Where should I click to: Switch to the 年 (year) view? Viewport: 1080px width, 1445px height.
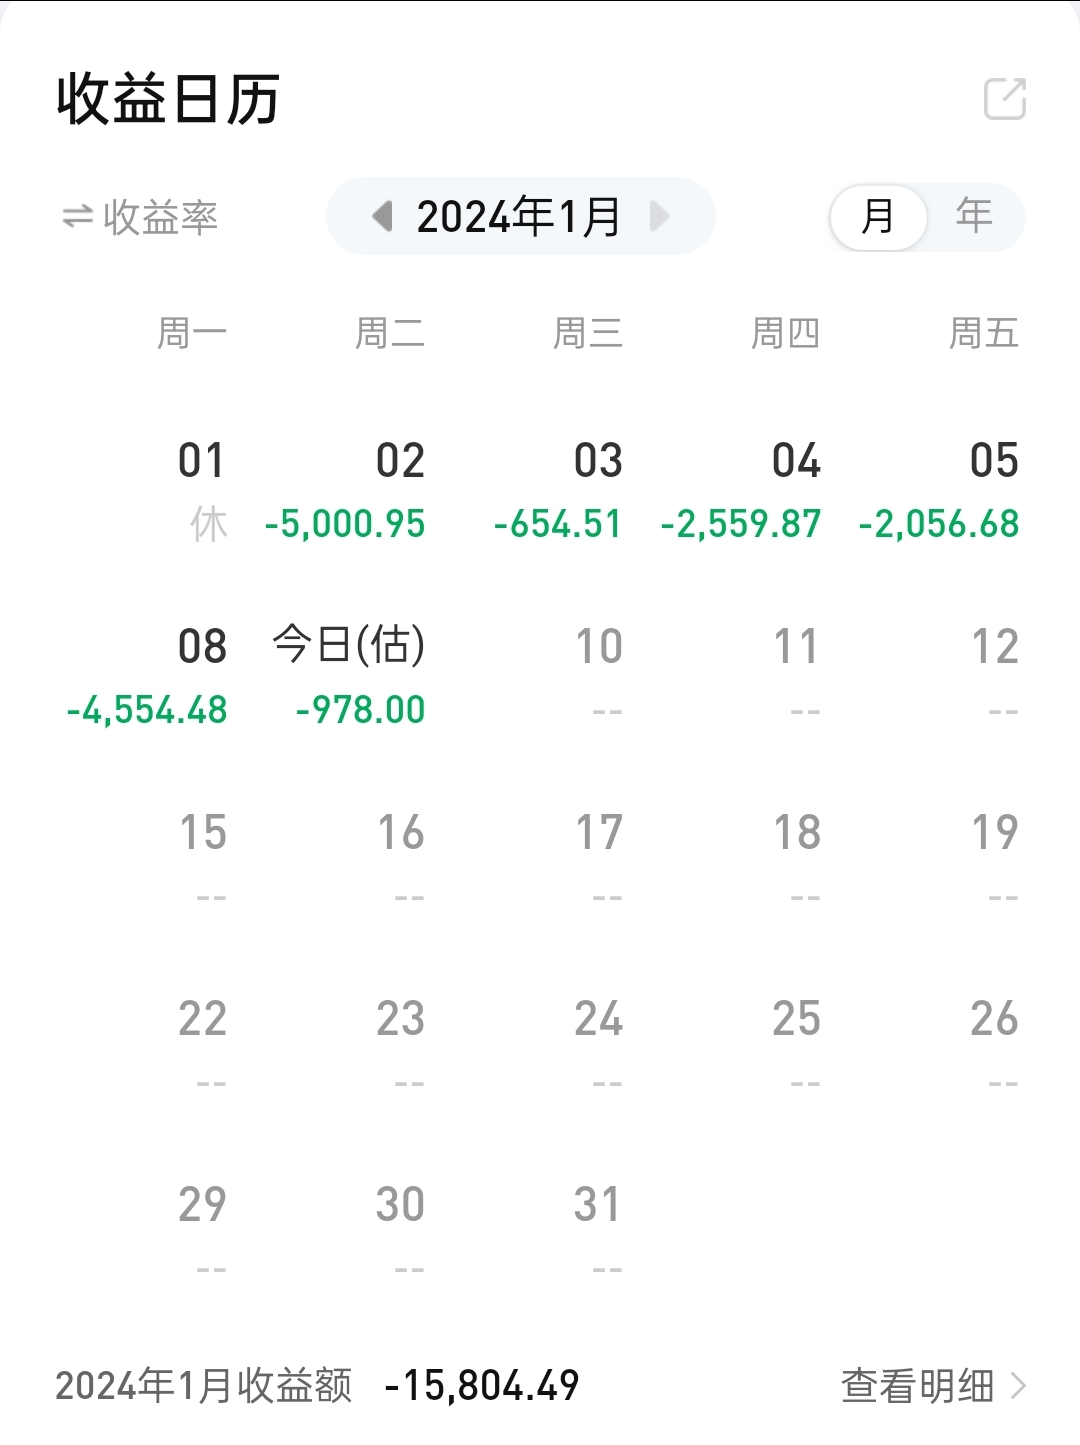click(974, 217)
